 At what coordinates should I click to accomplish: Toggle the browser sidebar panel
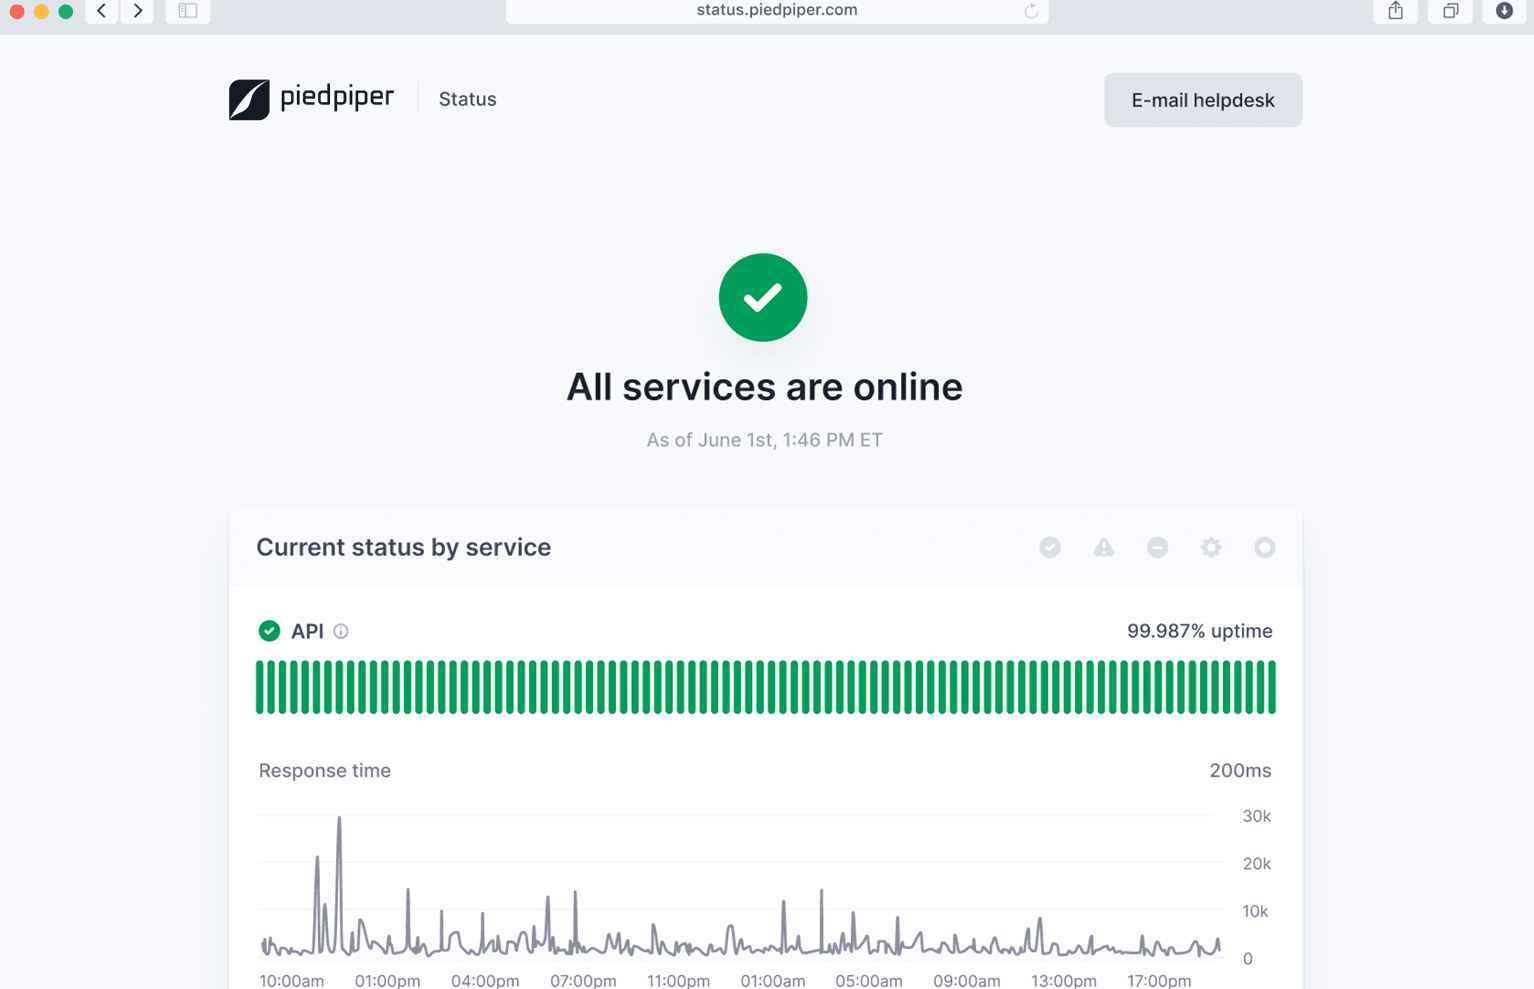[188, 11]
